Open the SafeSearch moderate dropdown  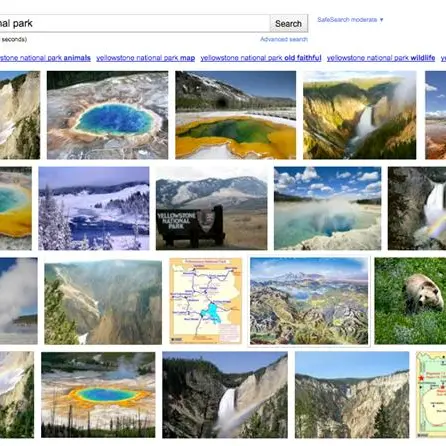pyautogui.click(x=350, y=20)
